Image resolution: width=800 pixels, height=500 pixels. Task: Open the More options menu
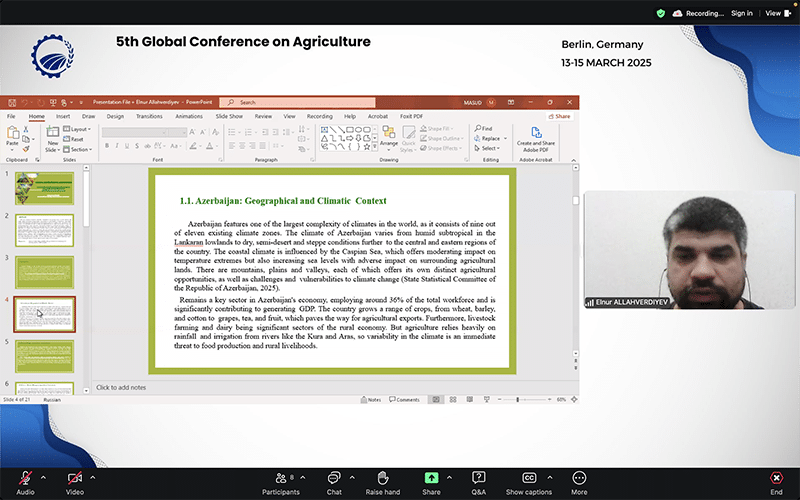tap(579, 478)
